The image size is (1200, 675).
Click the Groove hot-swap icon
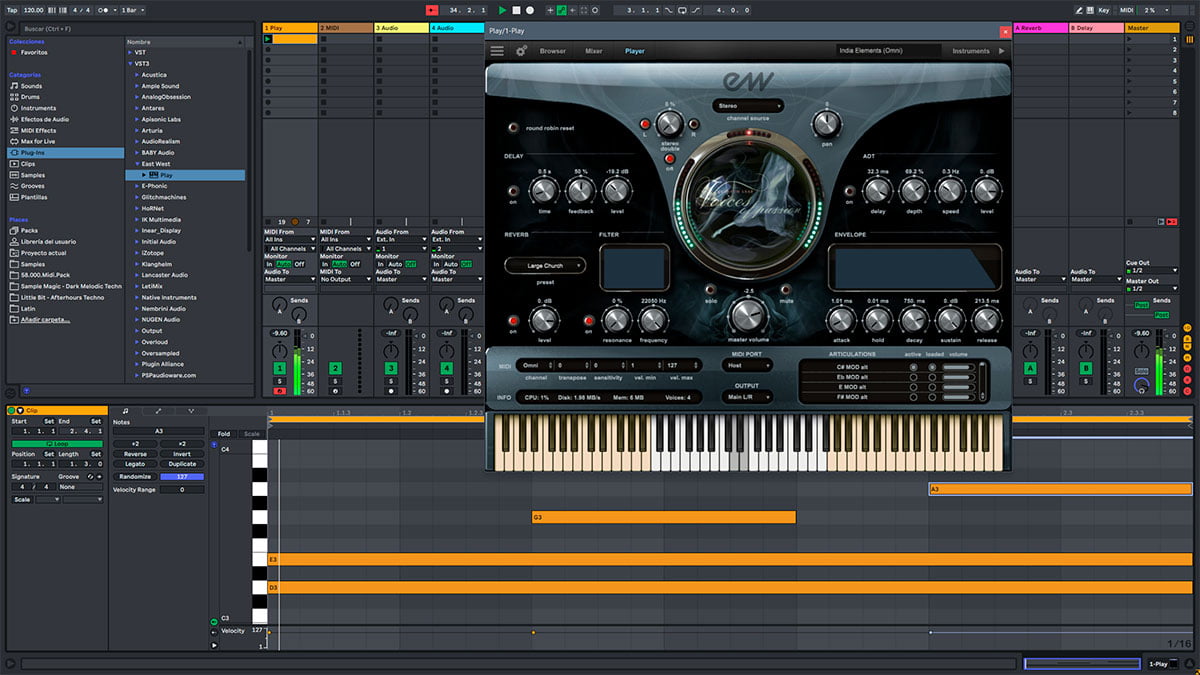click(90, 476)
